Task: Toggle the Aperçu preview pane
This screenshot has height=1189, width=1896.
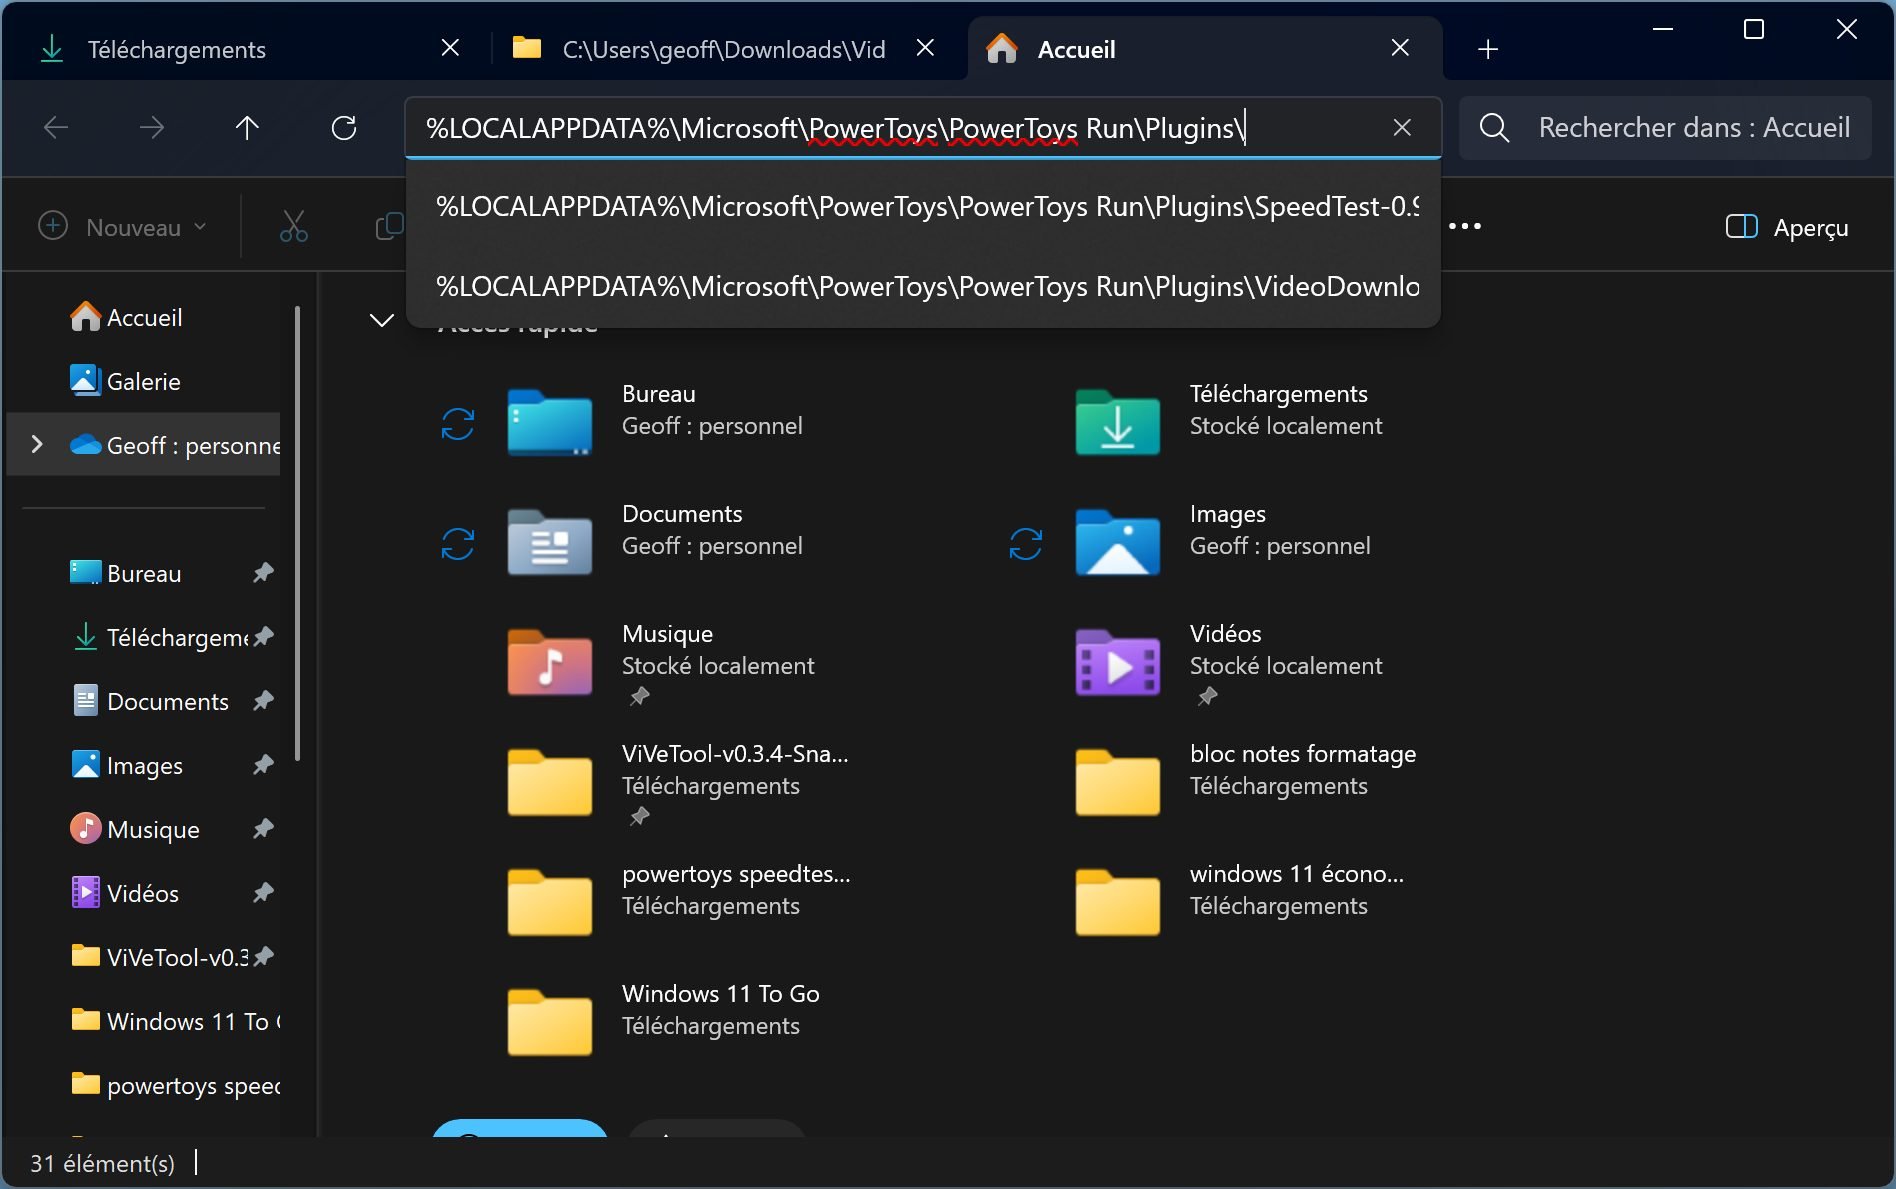Action: (x=1787, y=227)
